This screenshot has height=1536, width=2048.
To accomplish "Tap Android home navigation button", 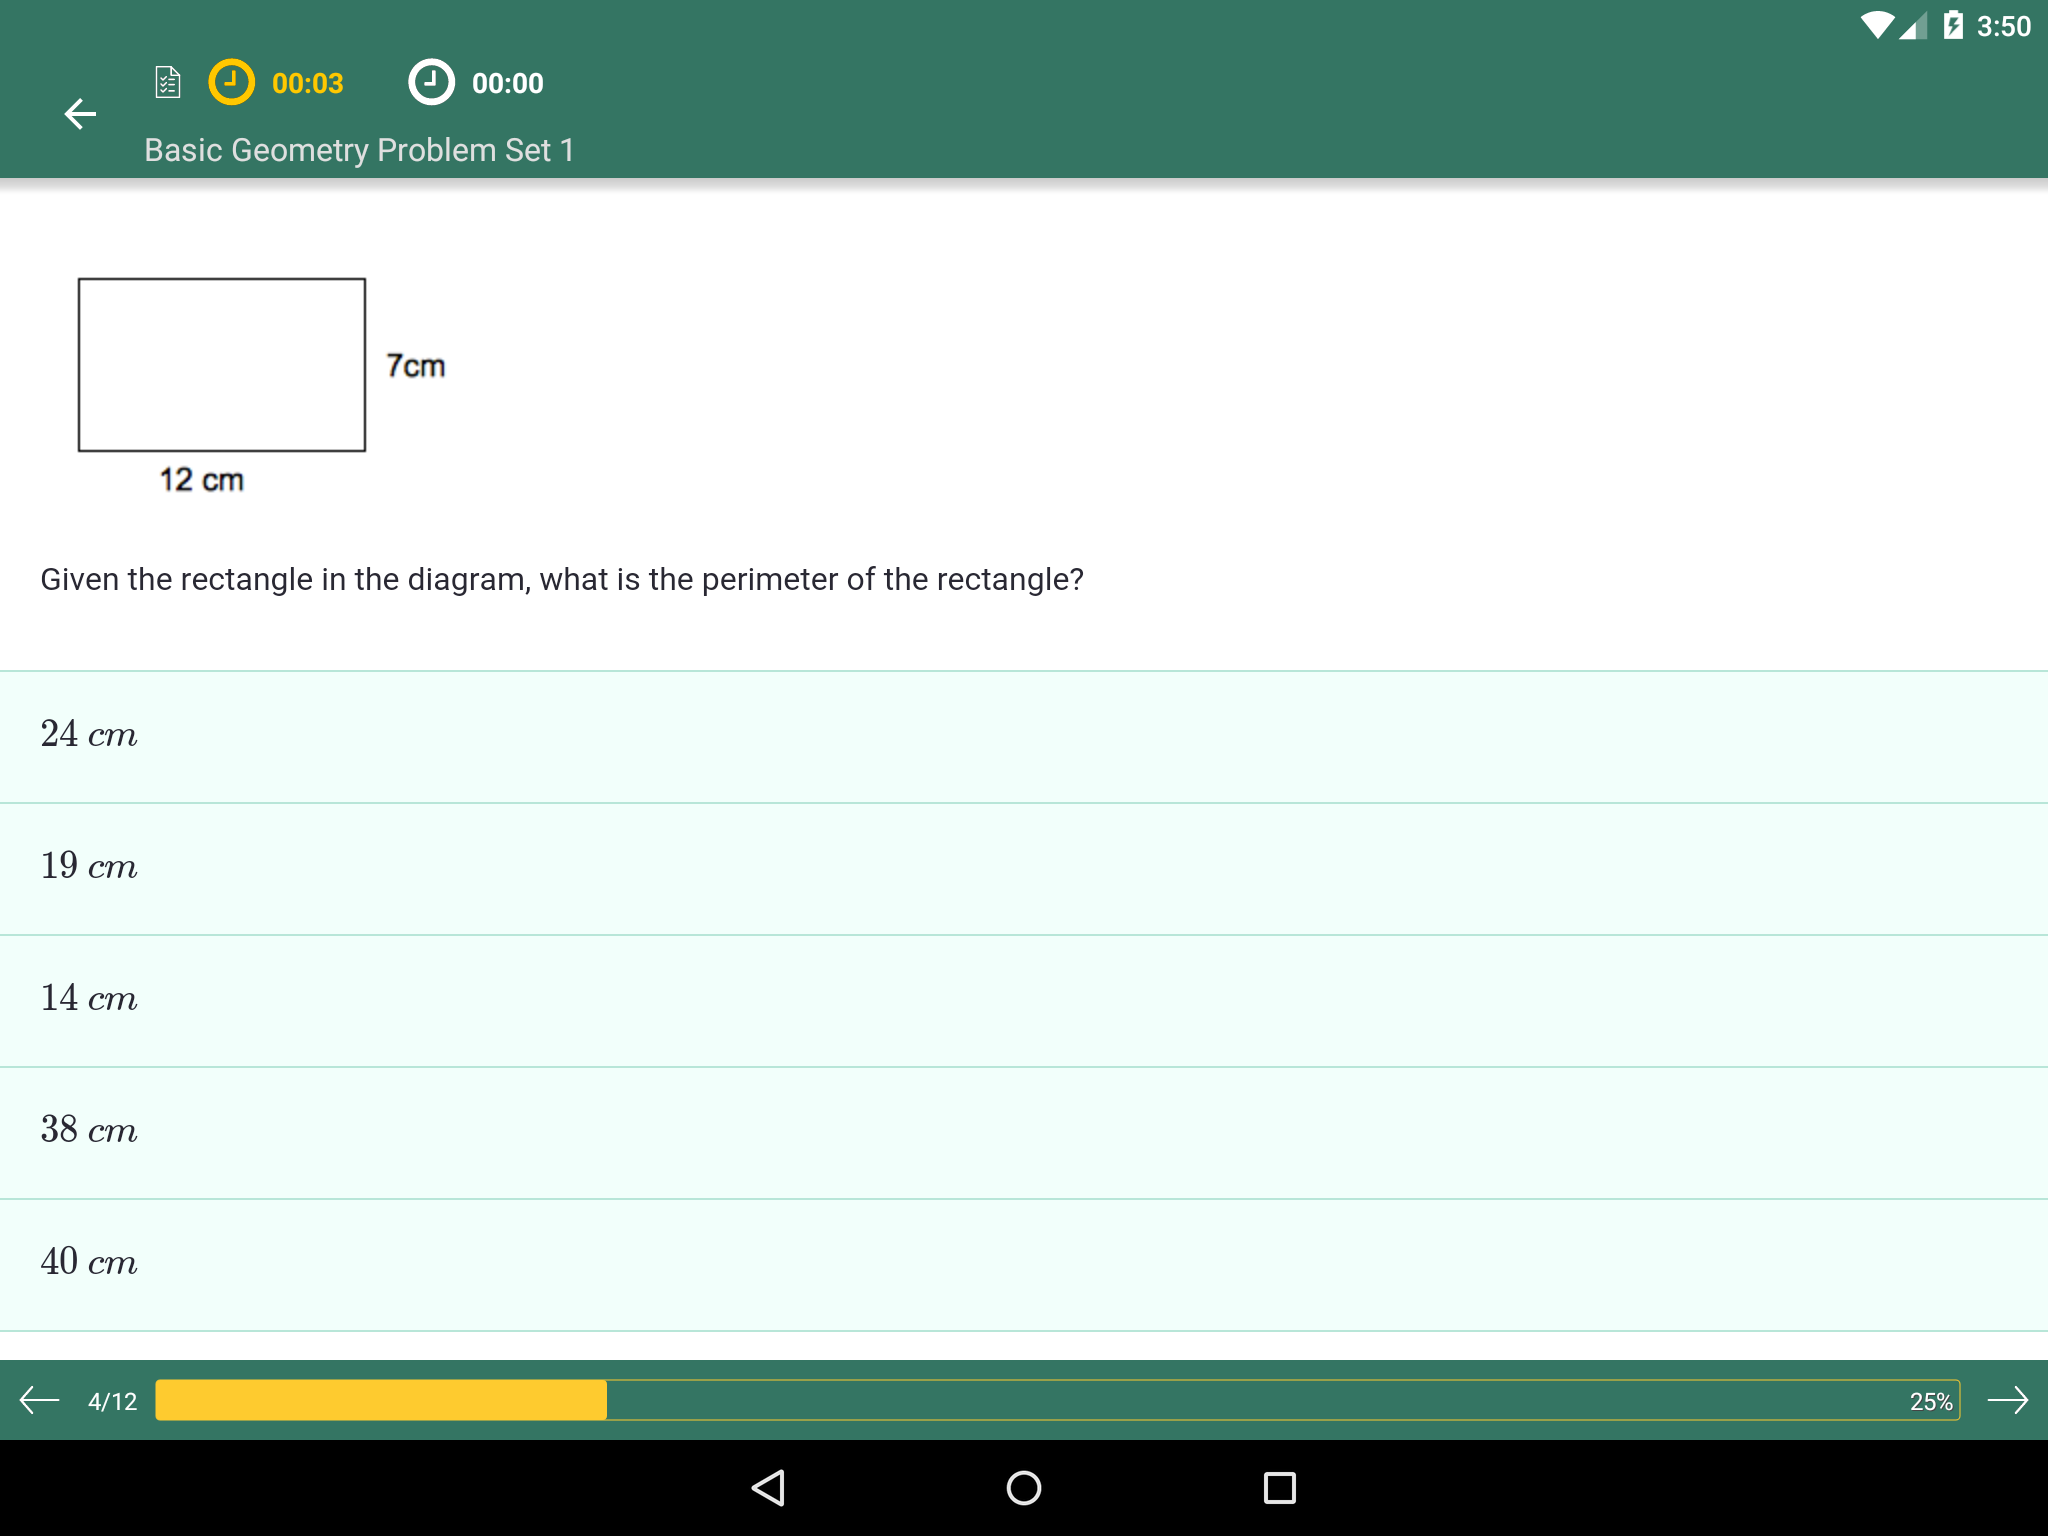I will click(1024, 1488).
